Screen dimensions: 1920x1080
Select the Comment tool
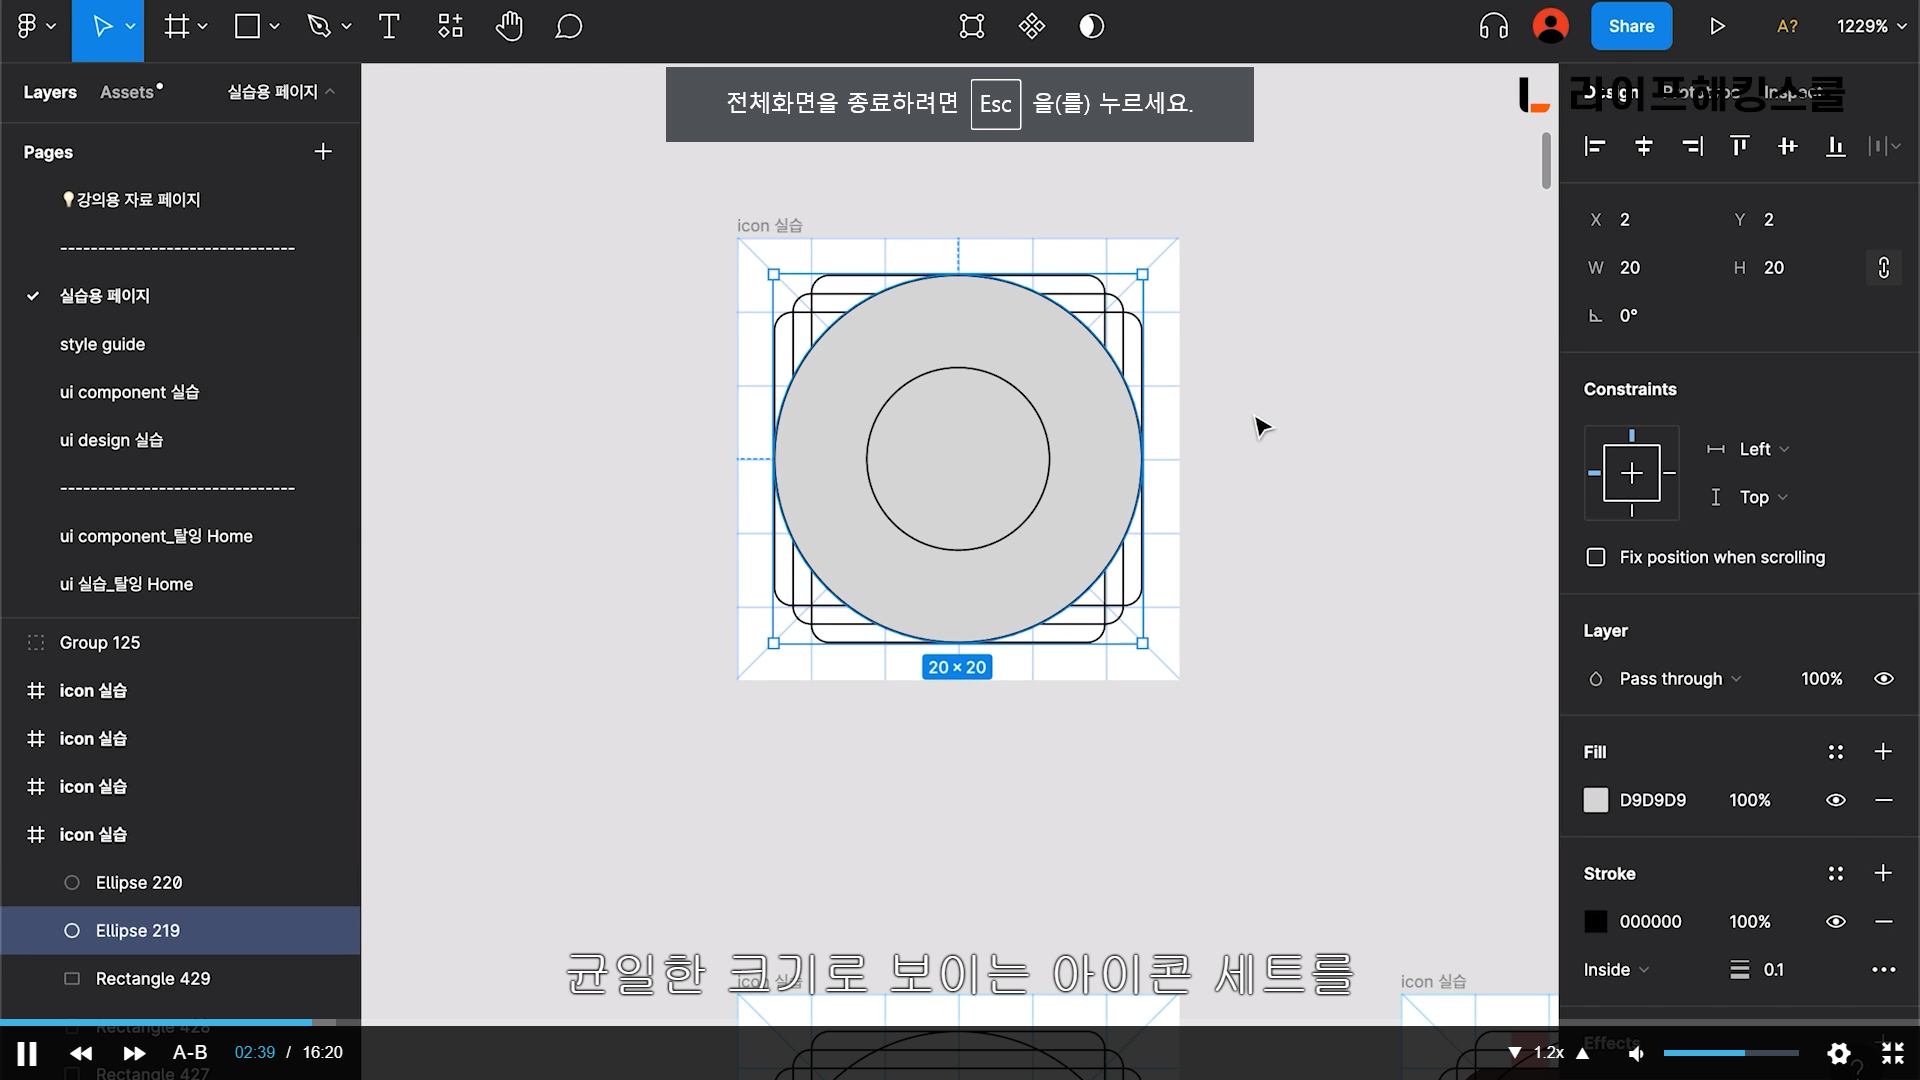coord(568,27)
